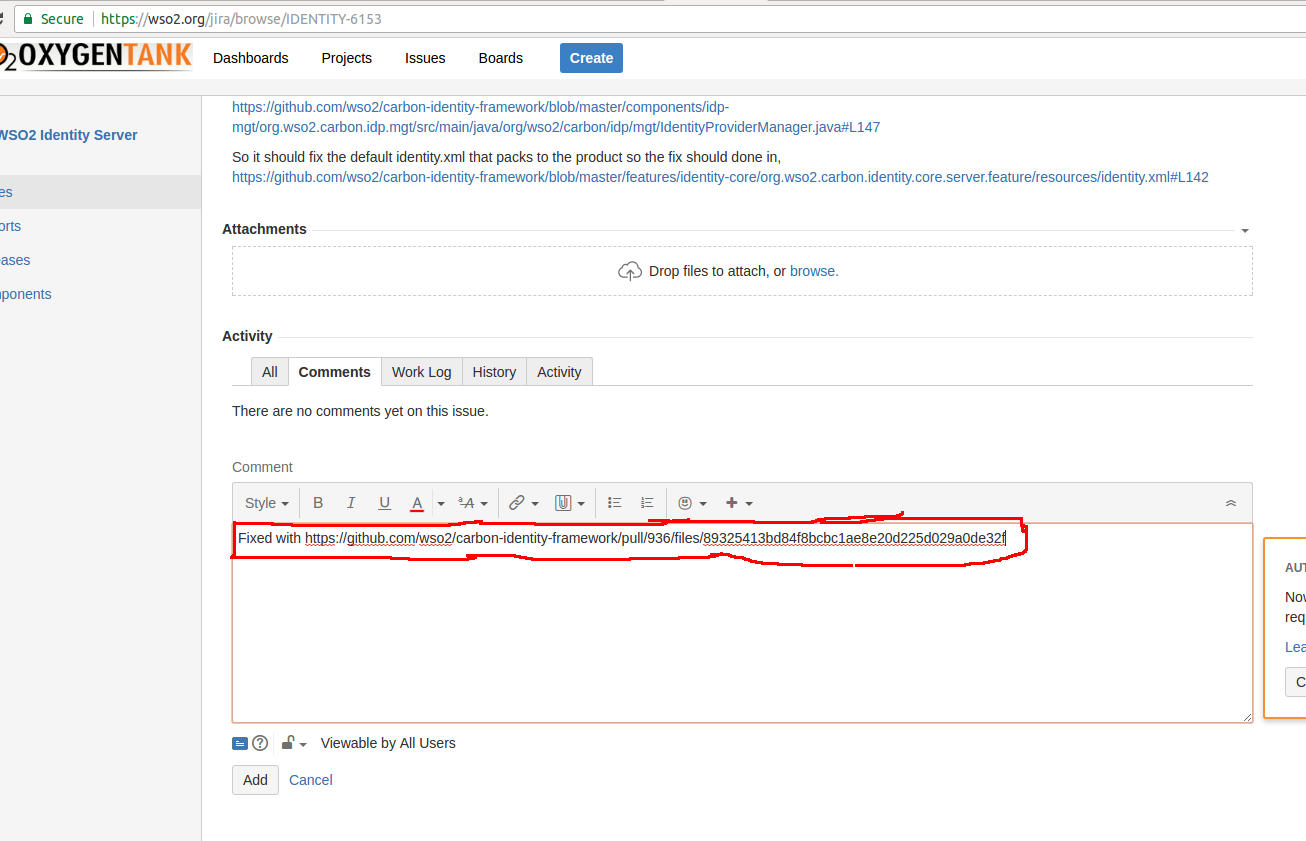Click the attachment drop zone
This screenshot has height=841, width=1306.
coord(742,271)
